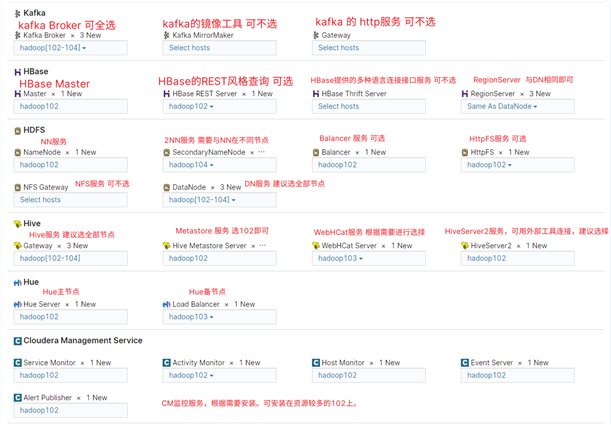Click Hue Server hadoop102 host field
Viewport: 611px width, 425px height.
tap(71, 317)
